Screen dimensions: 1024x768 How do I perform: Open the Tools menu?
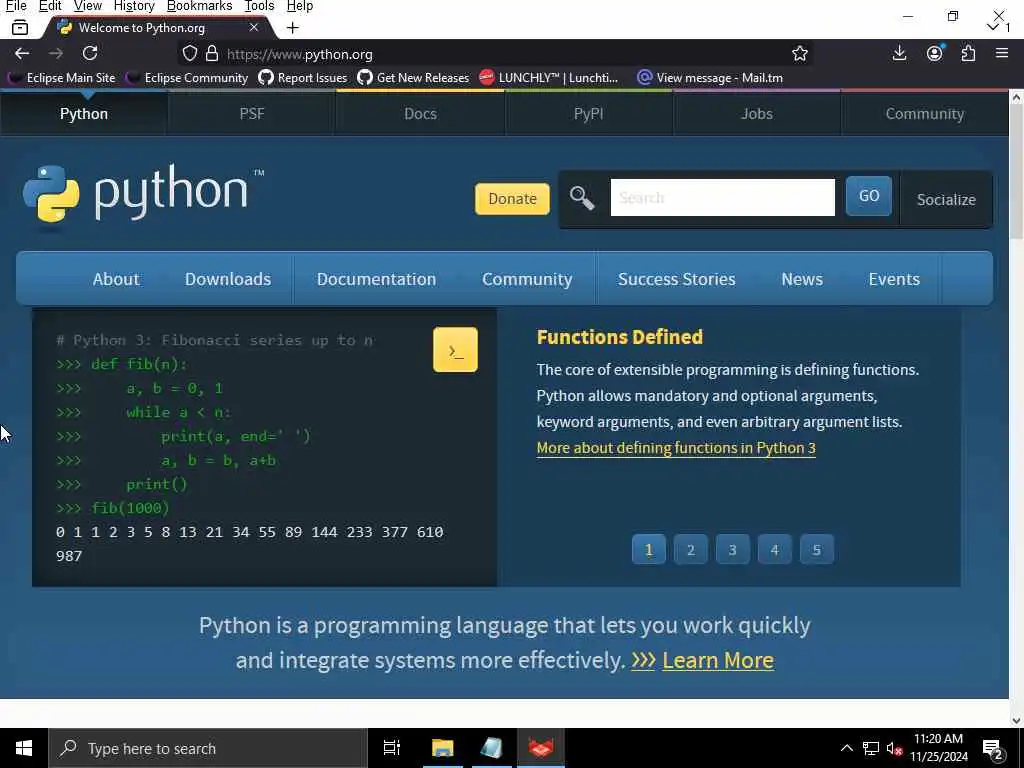(x=259, y=6)
